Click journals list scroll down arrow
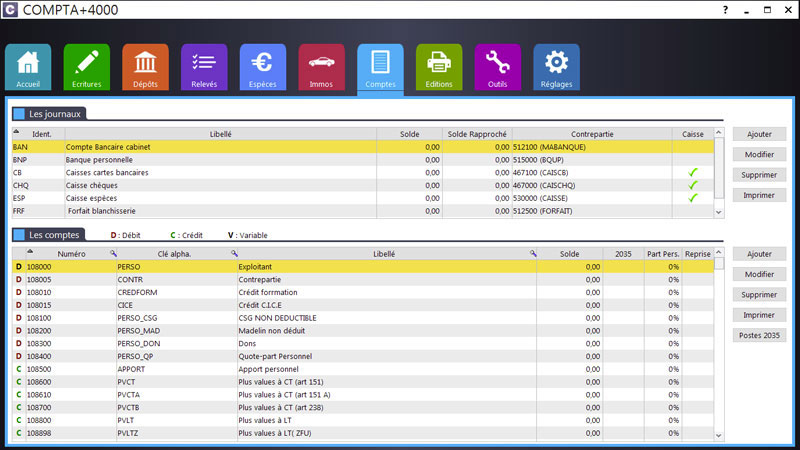Image resolution: width=800 pixels, height=450 pixels. pos(719,212)
